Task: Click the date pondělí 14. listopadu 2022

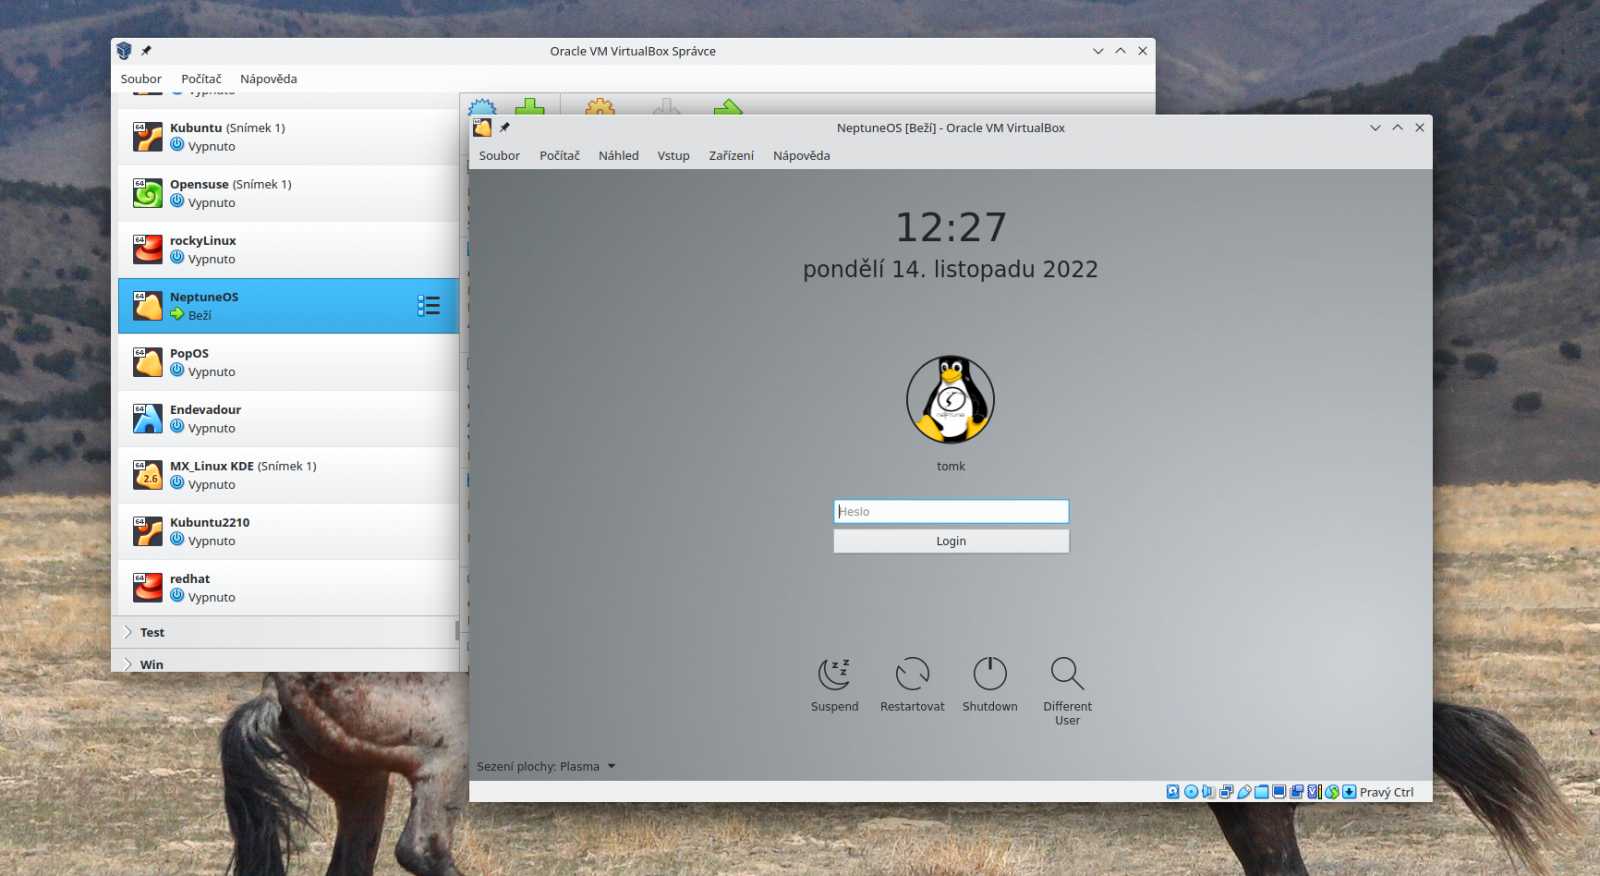Action: (x=951, y=269)
